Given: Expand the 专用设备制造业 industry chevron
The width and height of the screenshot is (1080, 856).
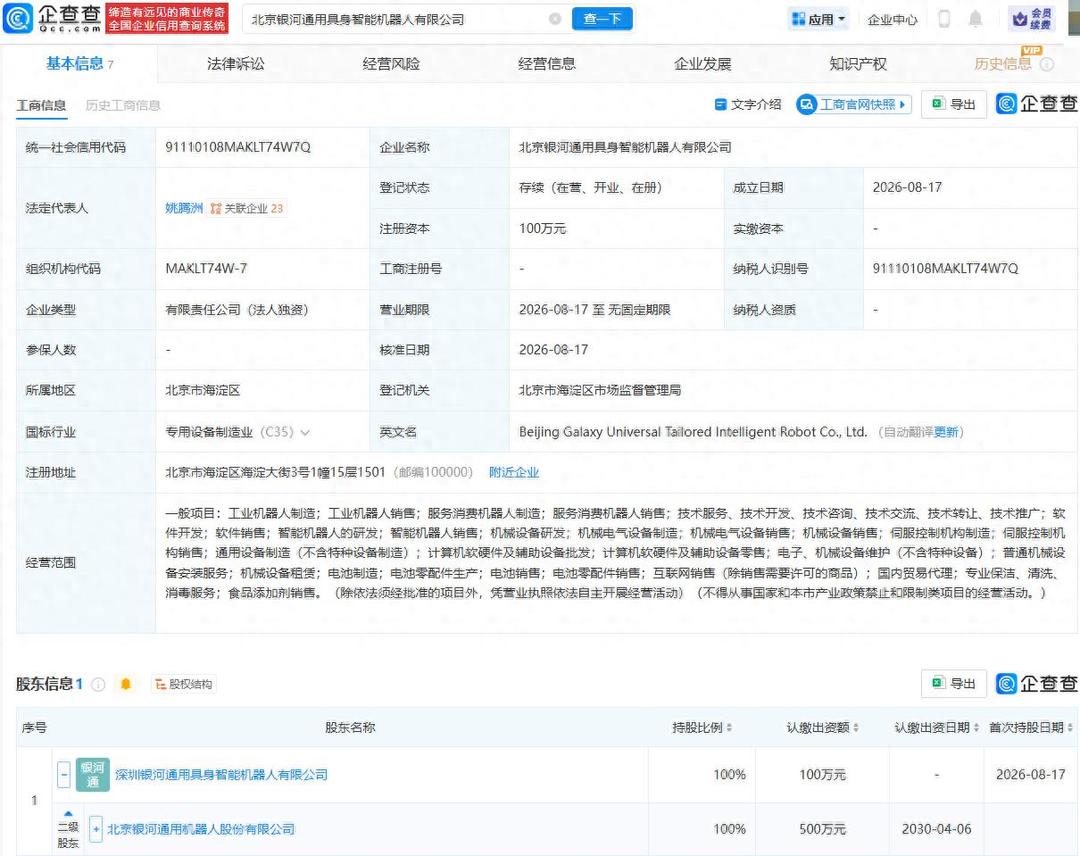Looking at the screenshot, I should [305, 432].
